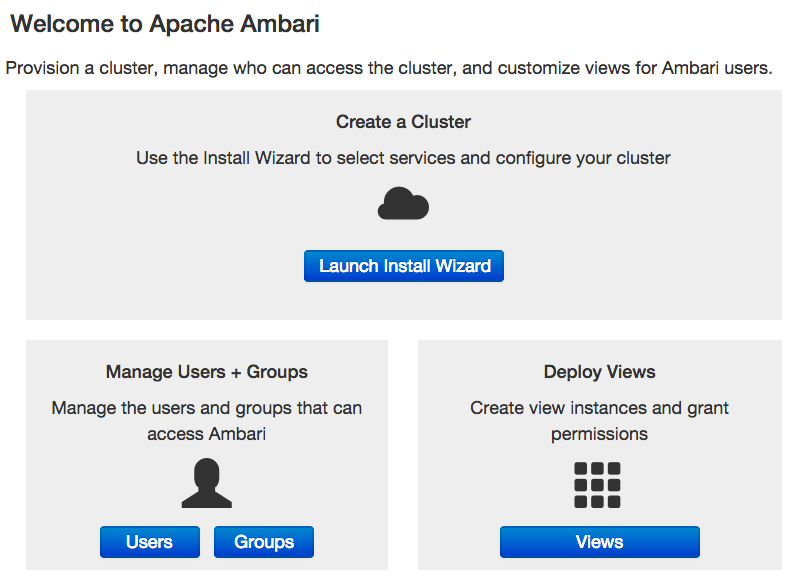Viewport: 804px width, 582px height.
Task: Launch the Install Wizard
Action: pyautogui.click(x=404, y=266)
